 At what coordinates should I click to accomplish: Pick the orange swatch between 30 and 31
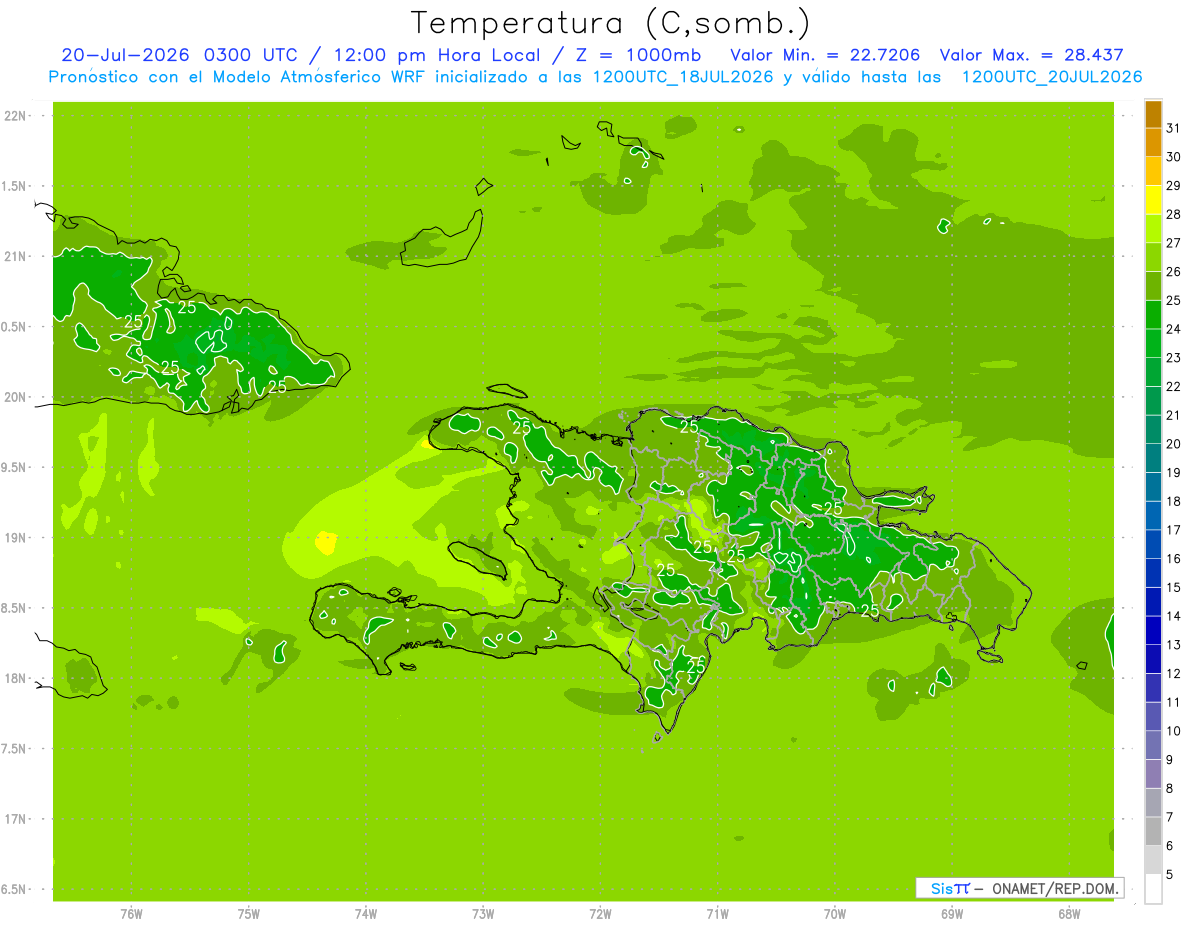click(1153, 142)
